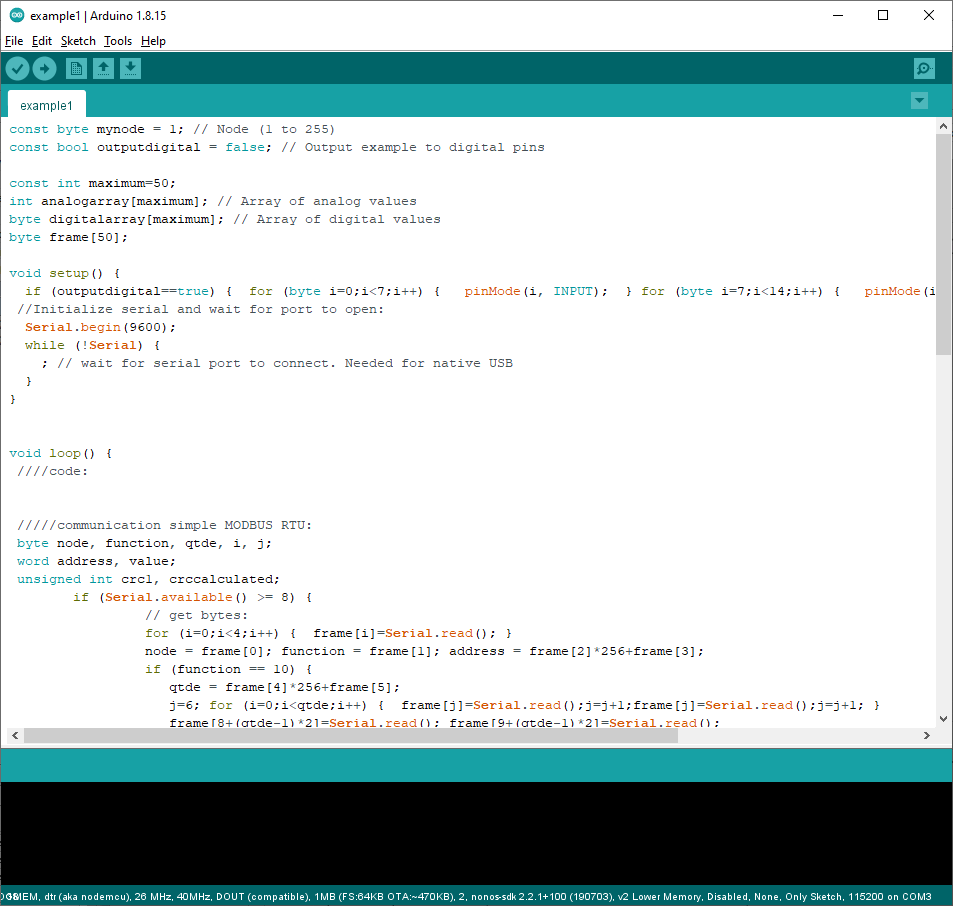Click the Arduino logo in the title bar
Viewport: 953px width, 906px height.
point(16,15)
